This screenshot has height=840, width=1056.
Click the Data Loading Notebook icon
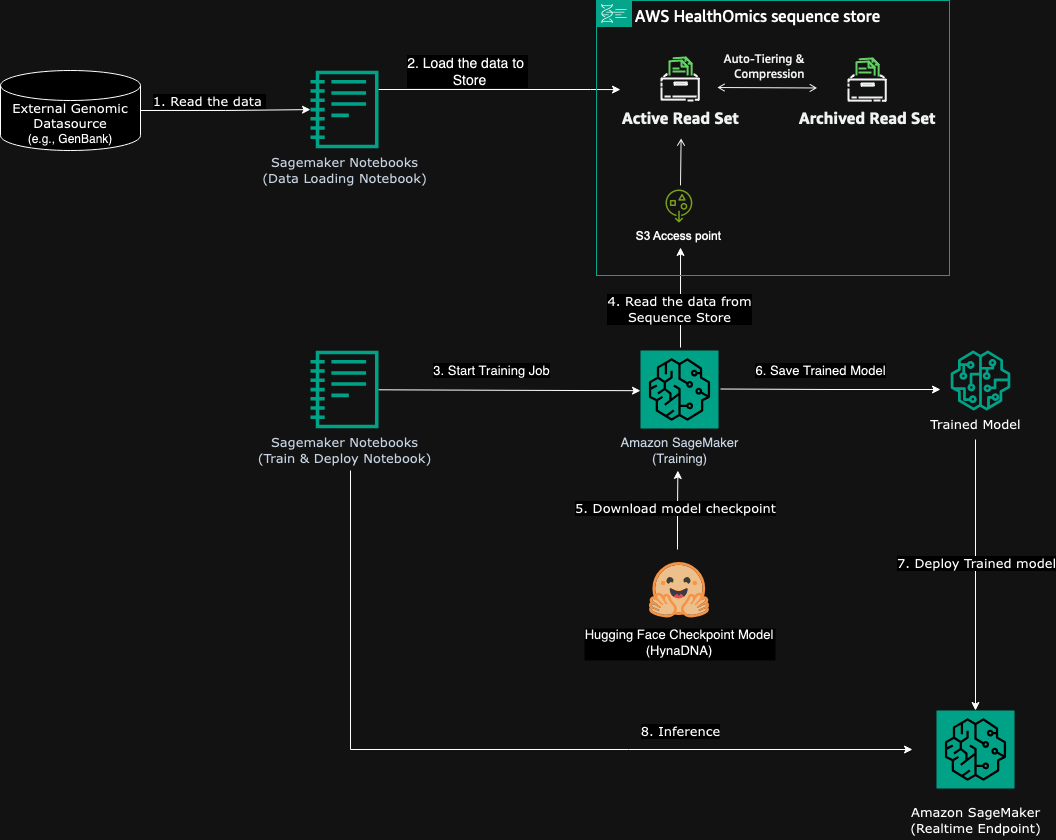point(344,110)
